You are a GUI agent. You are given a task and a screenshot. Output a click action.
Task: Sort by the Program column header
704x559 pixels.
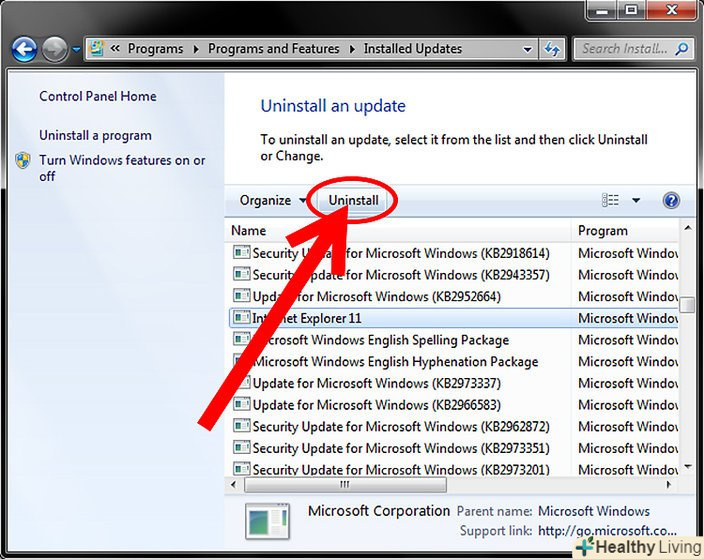click(x=625, y=231)
